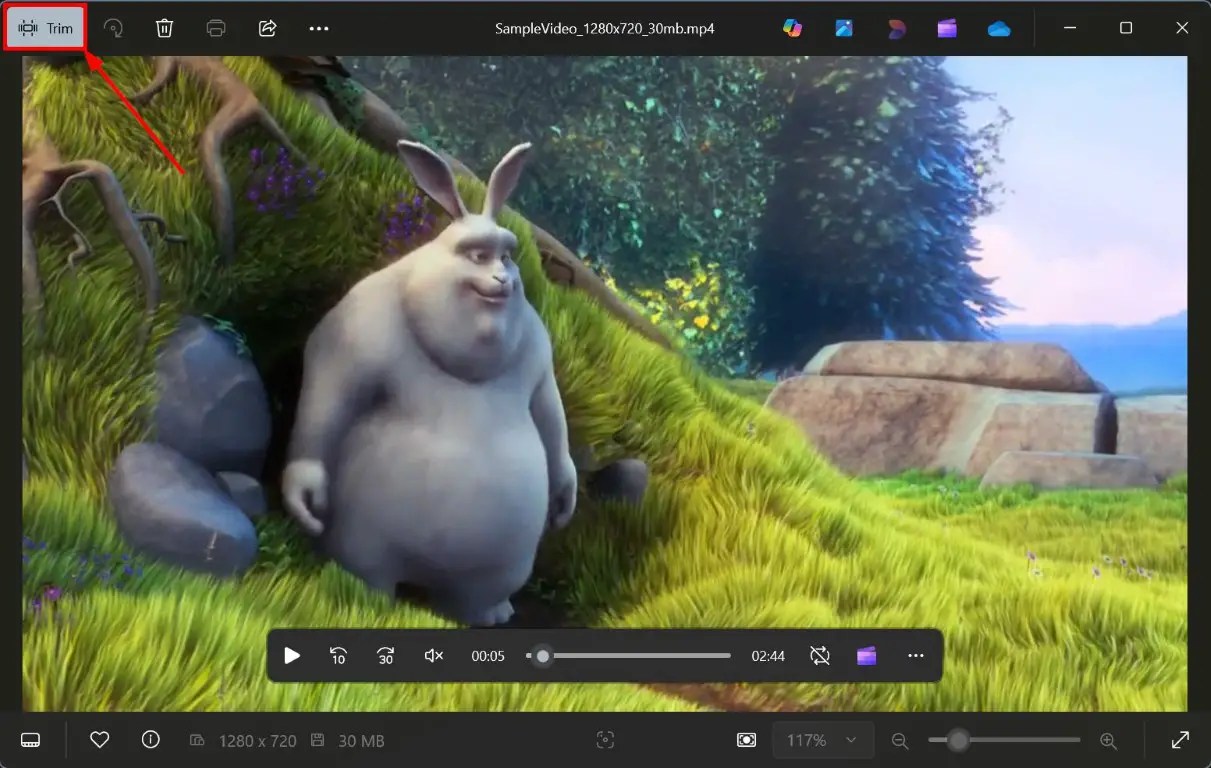Minimize the Photos window
The image size is (1211, 768).
pyautogui.click(x=1069, y=28)
